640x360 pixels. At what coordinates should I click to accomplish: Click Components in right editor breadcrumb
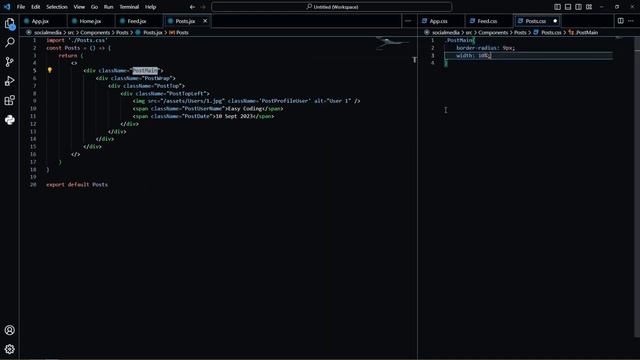[x=493, y=32]
